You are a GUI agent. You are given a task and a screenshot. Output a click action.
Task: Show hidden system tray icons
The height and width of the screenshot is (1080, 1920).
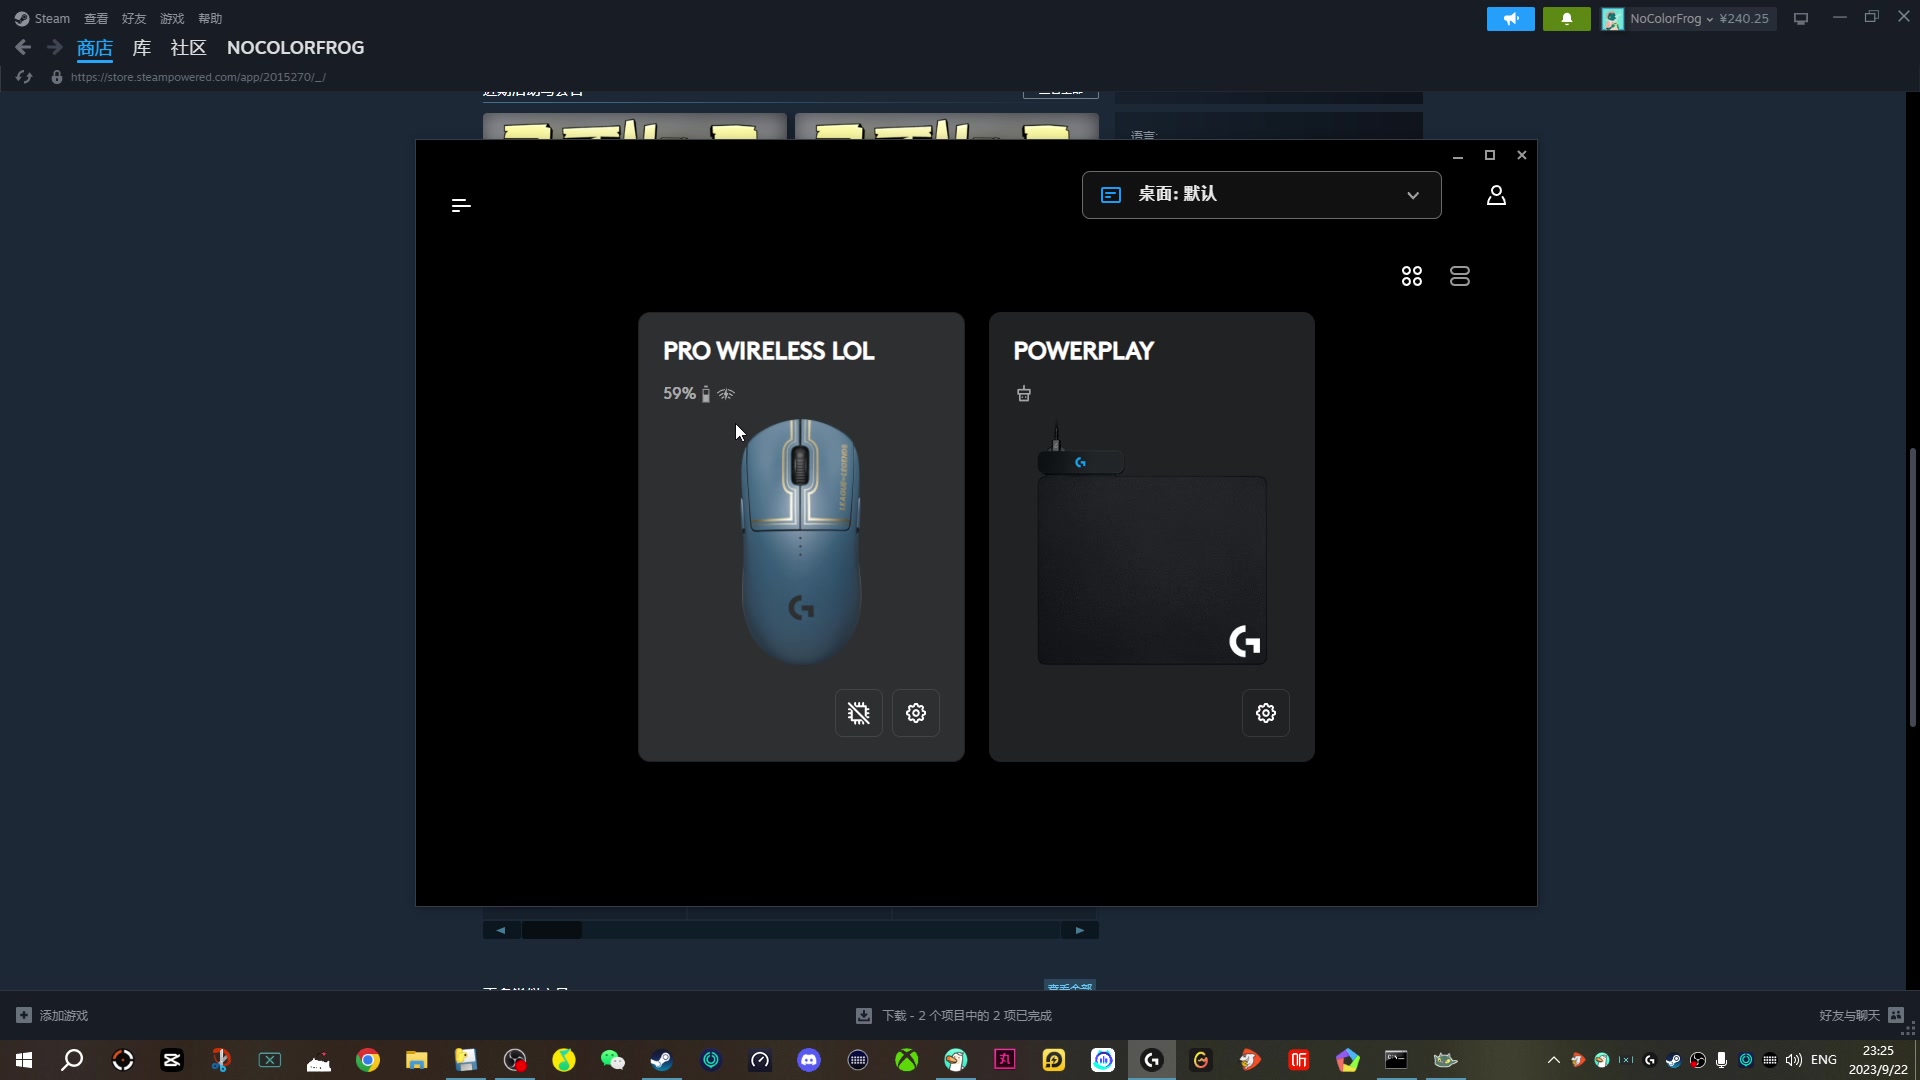1553,1060
